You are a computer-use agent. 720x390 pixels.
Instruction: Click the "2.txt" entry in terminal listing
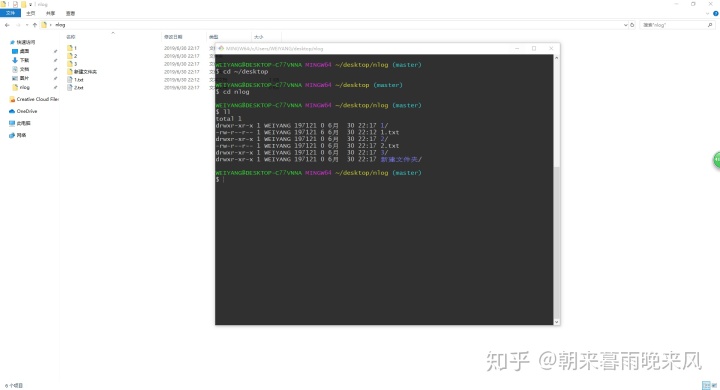[x=389, y=146]
